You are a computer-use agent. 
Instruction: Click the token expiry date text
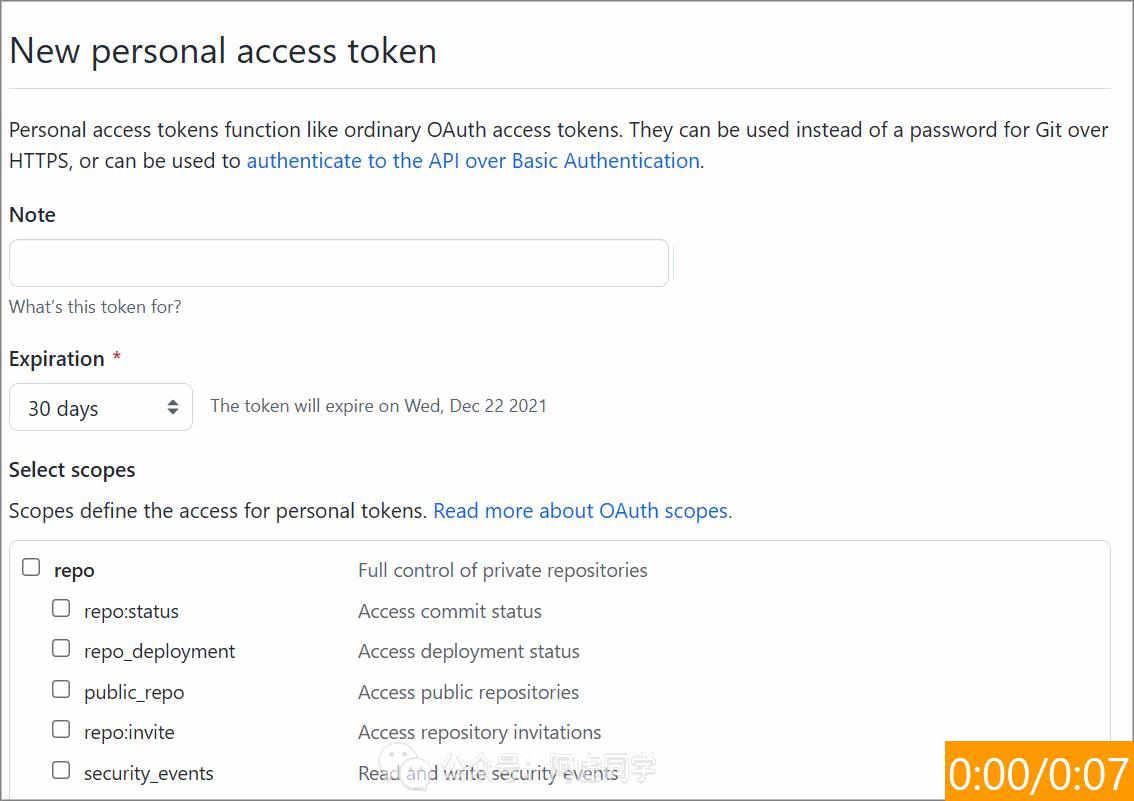(378, 406)
